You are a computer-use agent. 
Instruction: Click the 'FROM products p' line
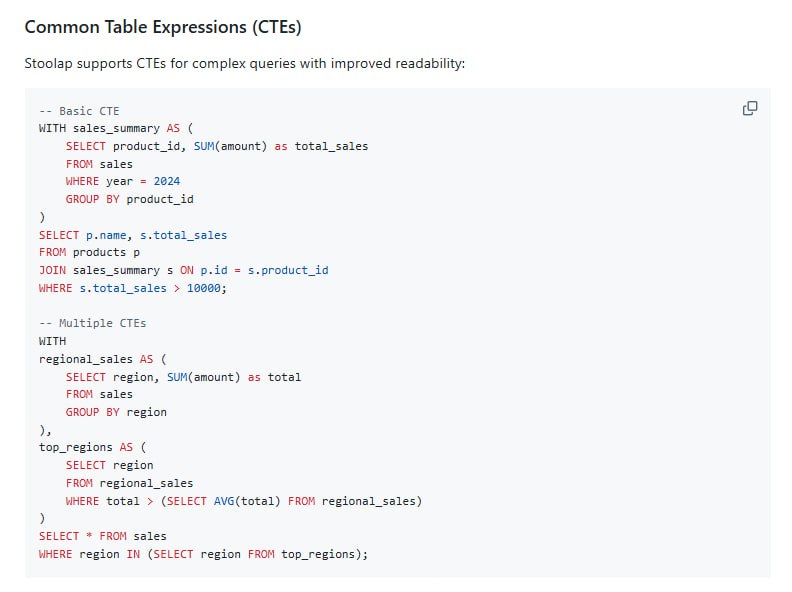(x=89, y=252)
